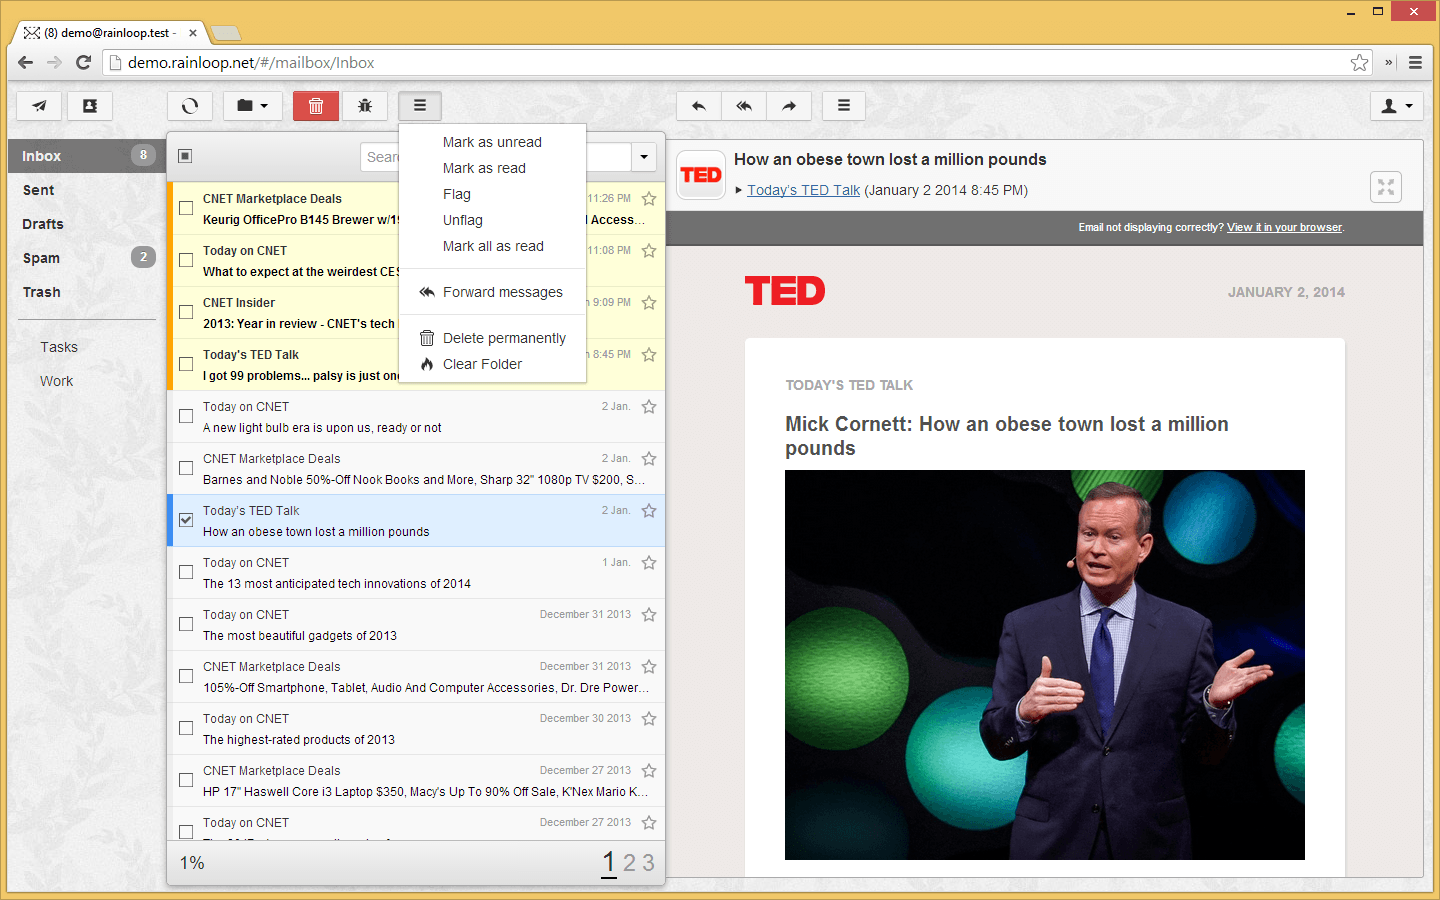Image resolution: width=1440 pixels, height=900 pixels.
Task: Select Flag in the actions menu
Action: click(492, 194)
